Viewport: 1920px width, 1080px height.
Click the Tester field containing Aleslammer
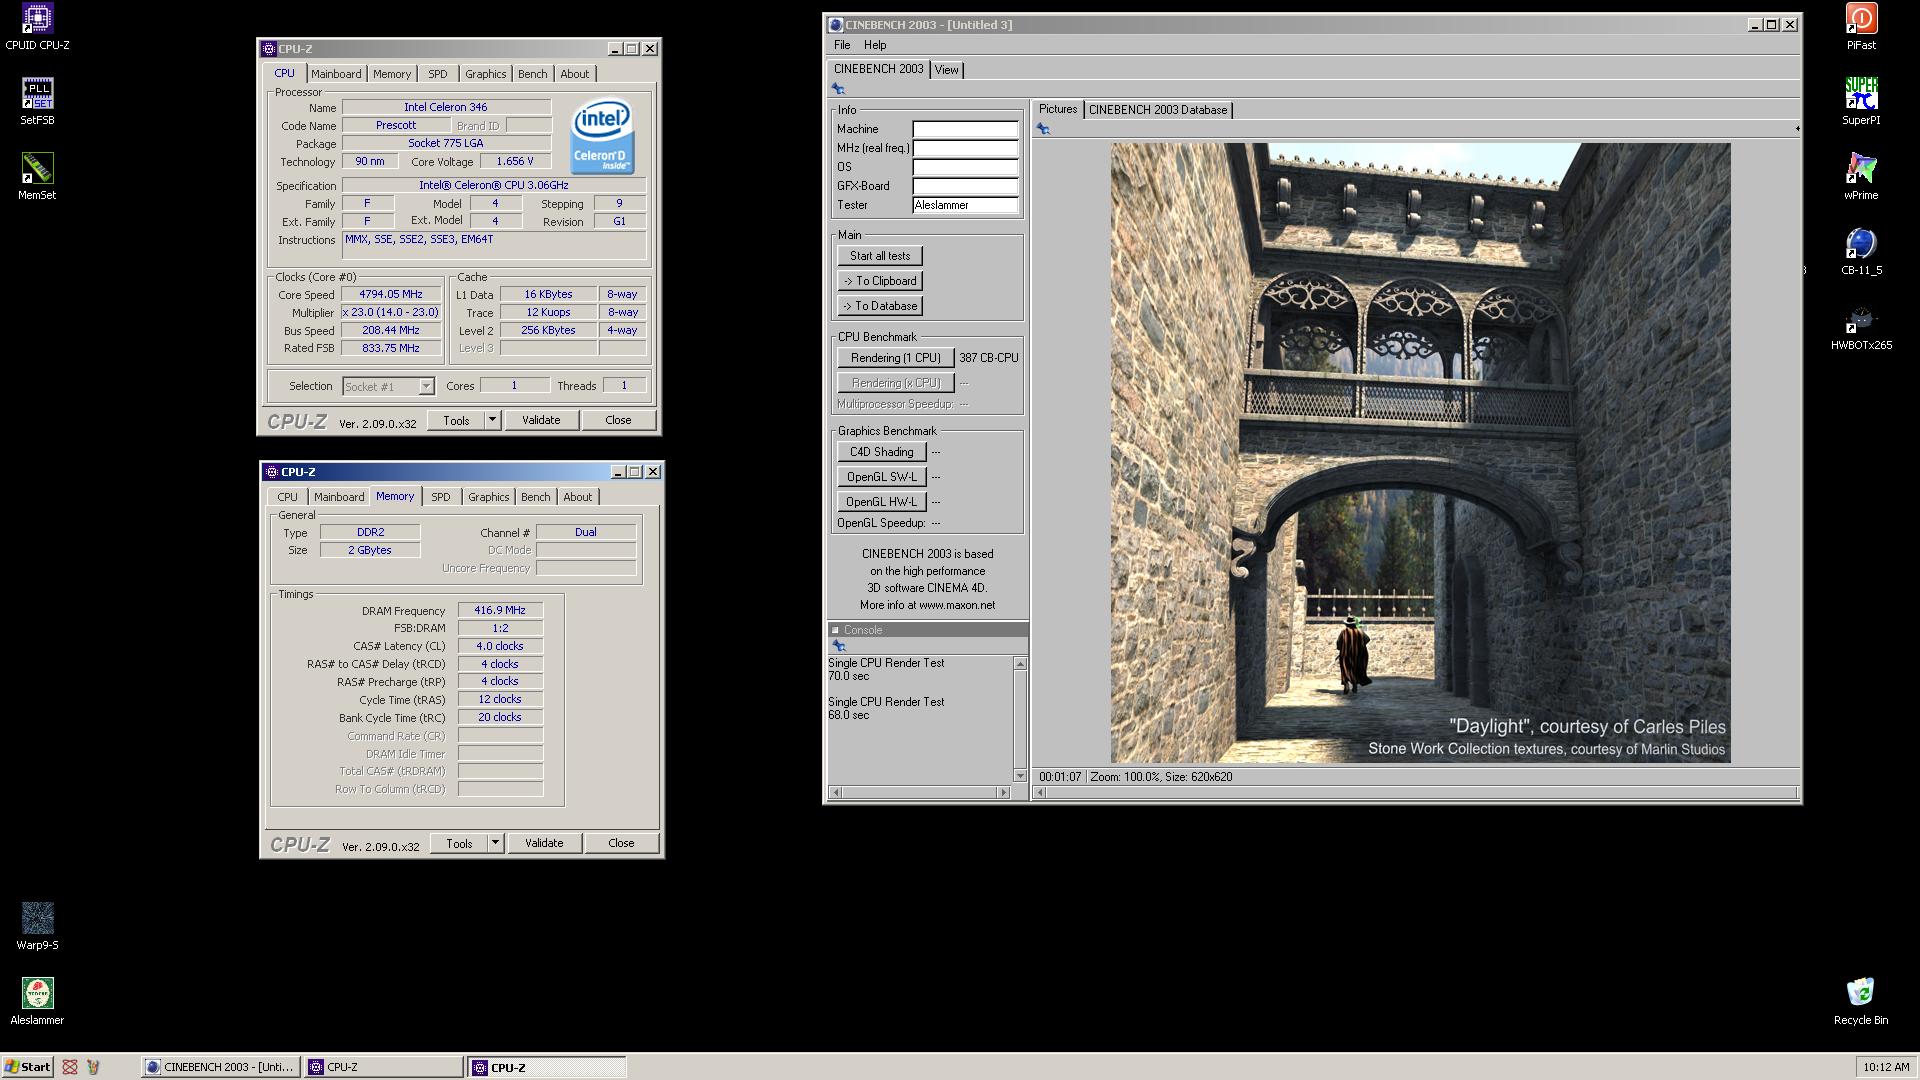pyautogui.click(x=965, y=205)
